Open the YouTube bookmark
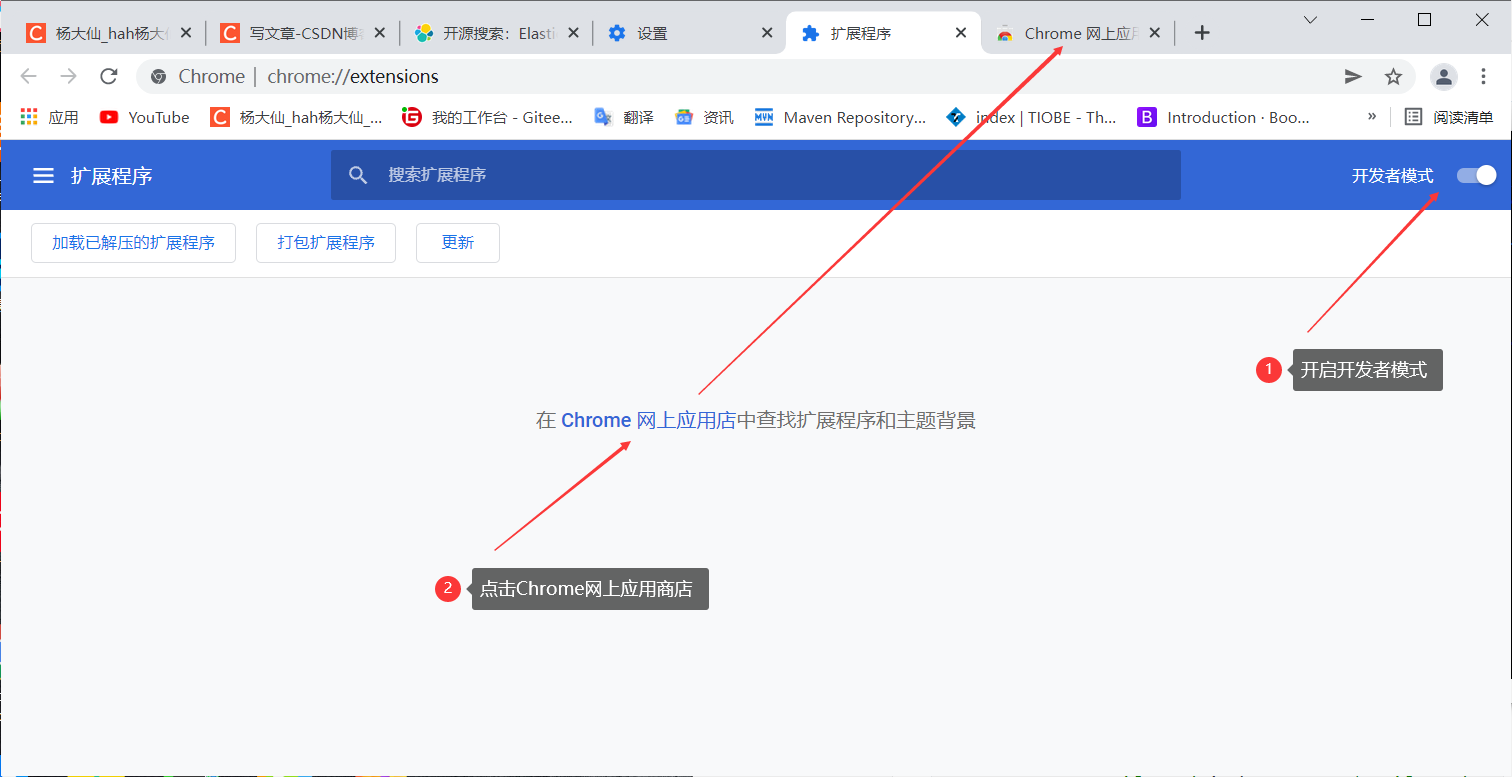 click(x=145, y=117)
